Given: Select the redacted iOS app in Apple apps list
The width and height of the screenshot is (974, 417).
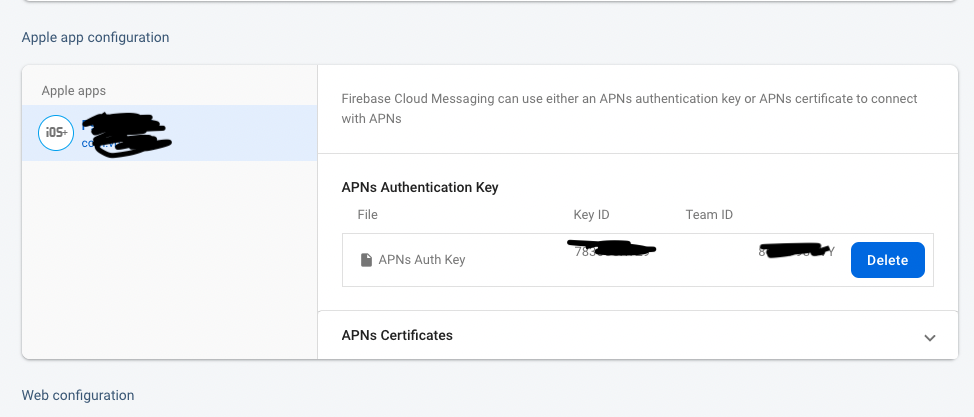Looking at the screenshot, I should pyautogui.click(x=170, y=133).
